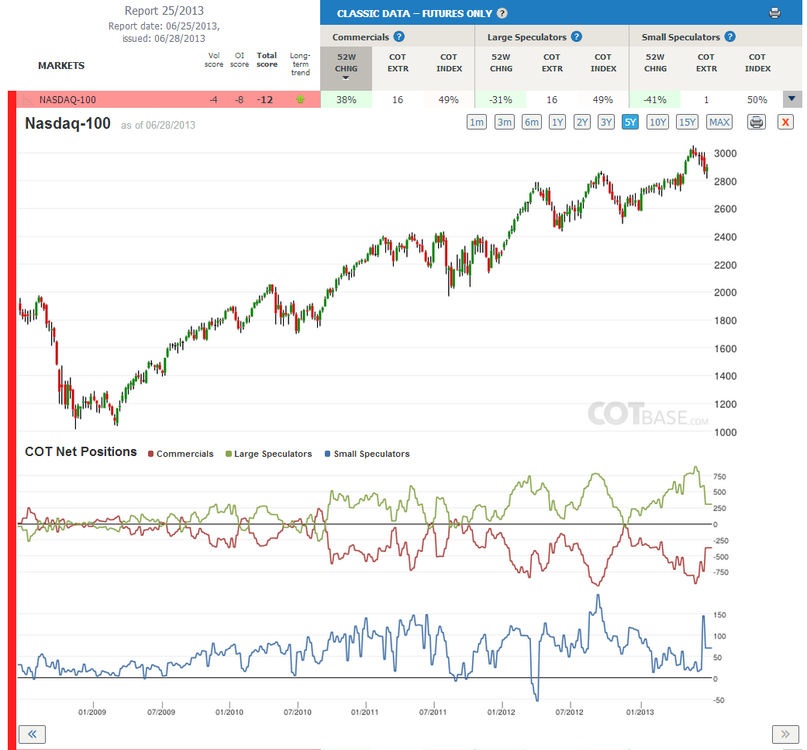Print the classic data table
Viewport: 807px width, 750px height.
(x=774, y=13)
